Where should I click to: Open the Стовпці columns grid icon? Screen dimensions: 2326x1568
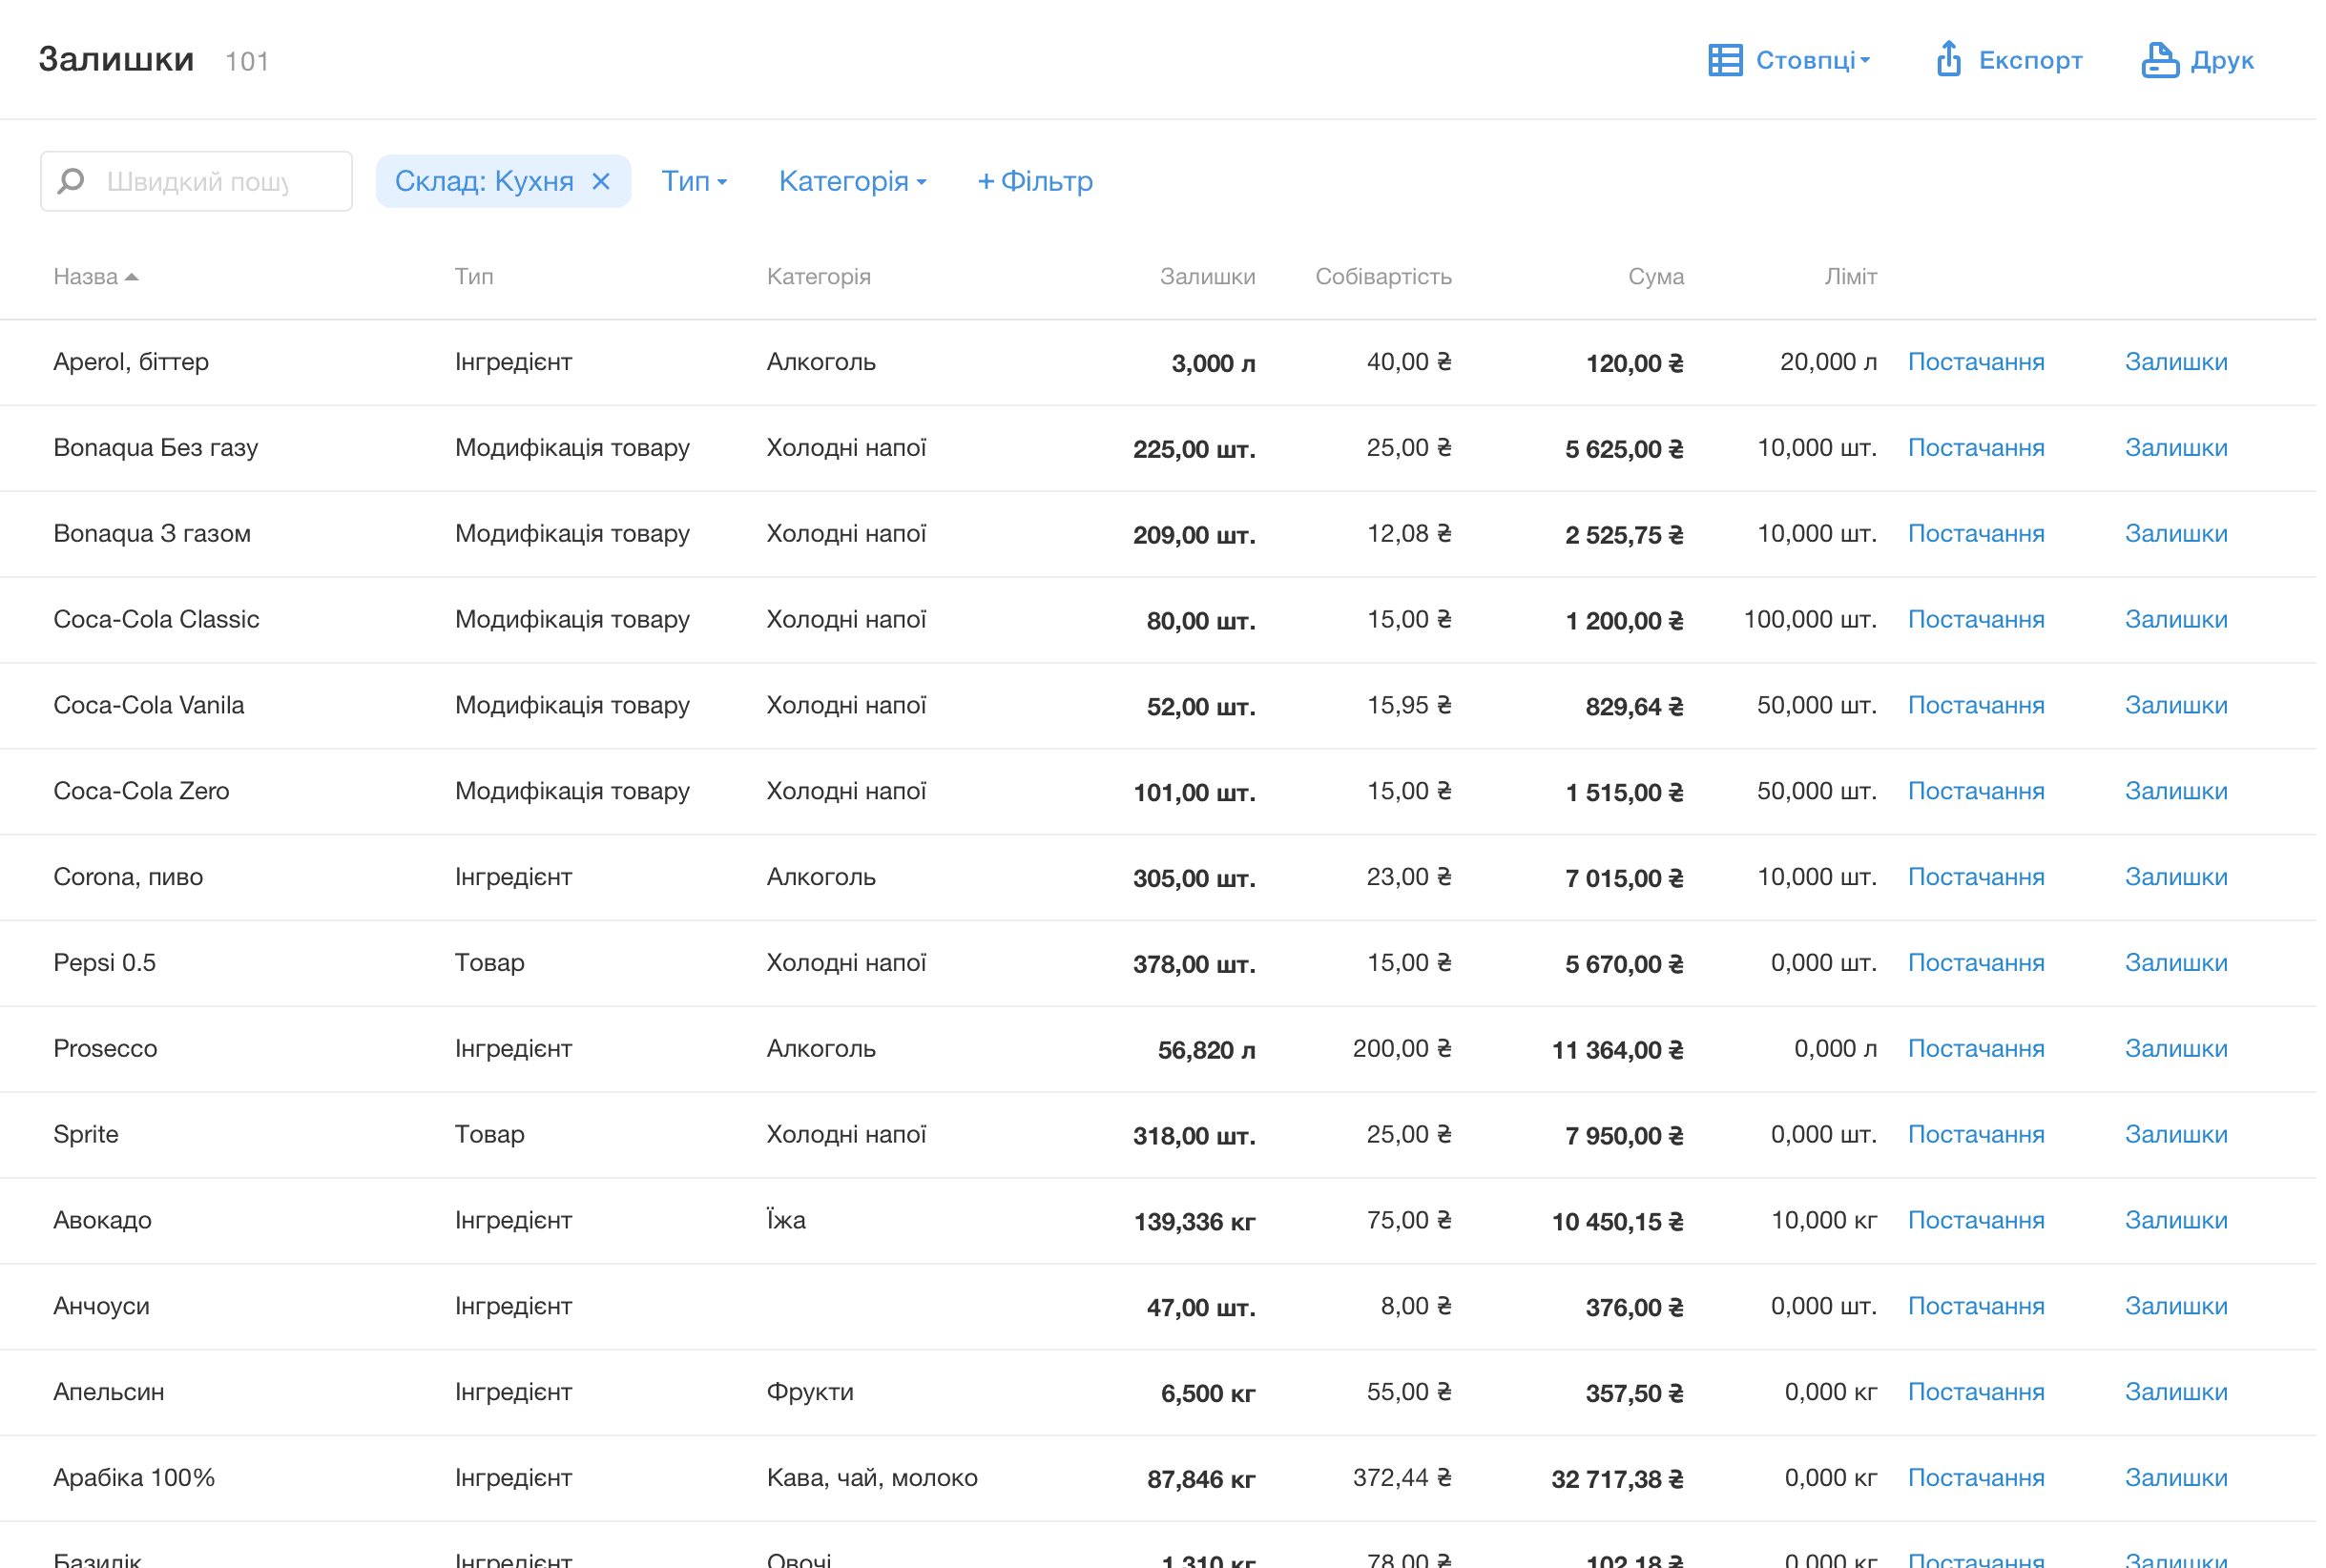[x=1724, y=60]
